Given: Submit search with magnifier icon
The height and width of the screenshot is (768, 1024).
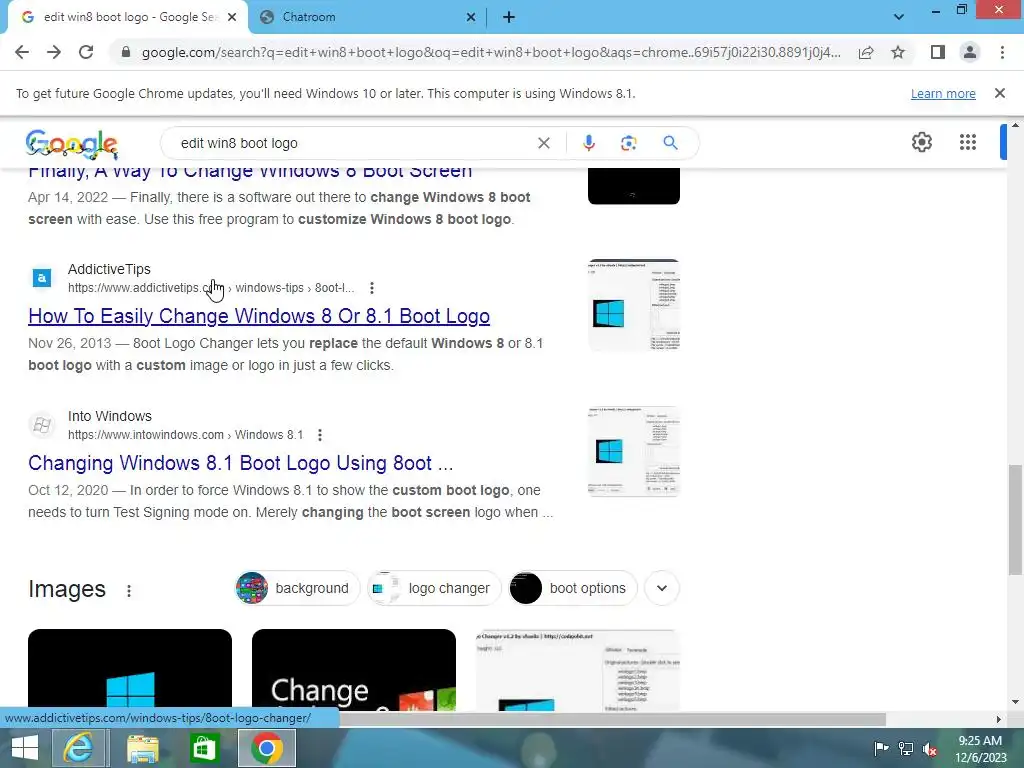Looking at the screenshot, I should point(670,143).
